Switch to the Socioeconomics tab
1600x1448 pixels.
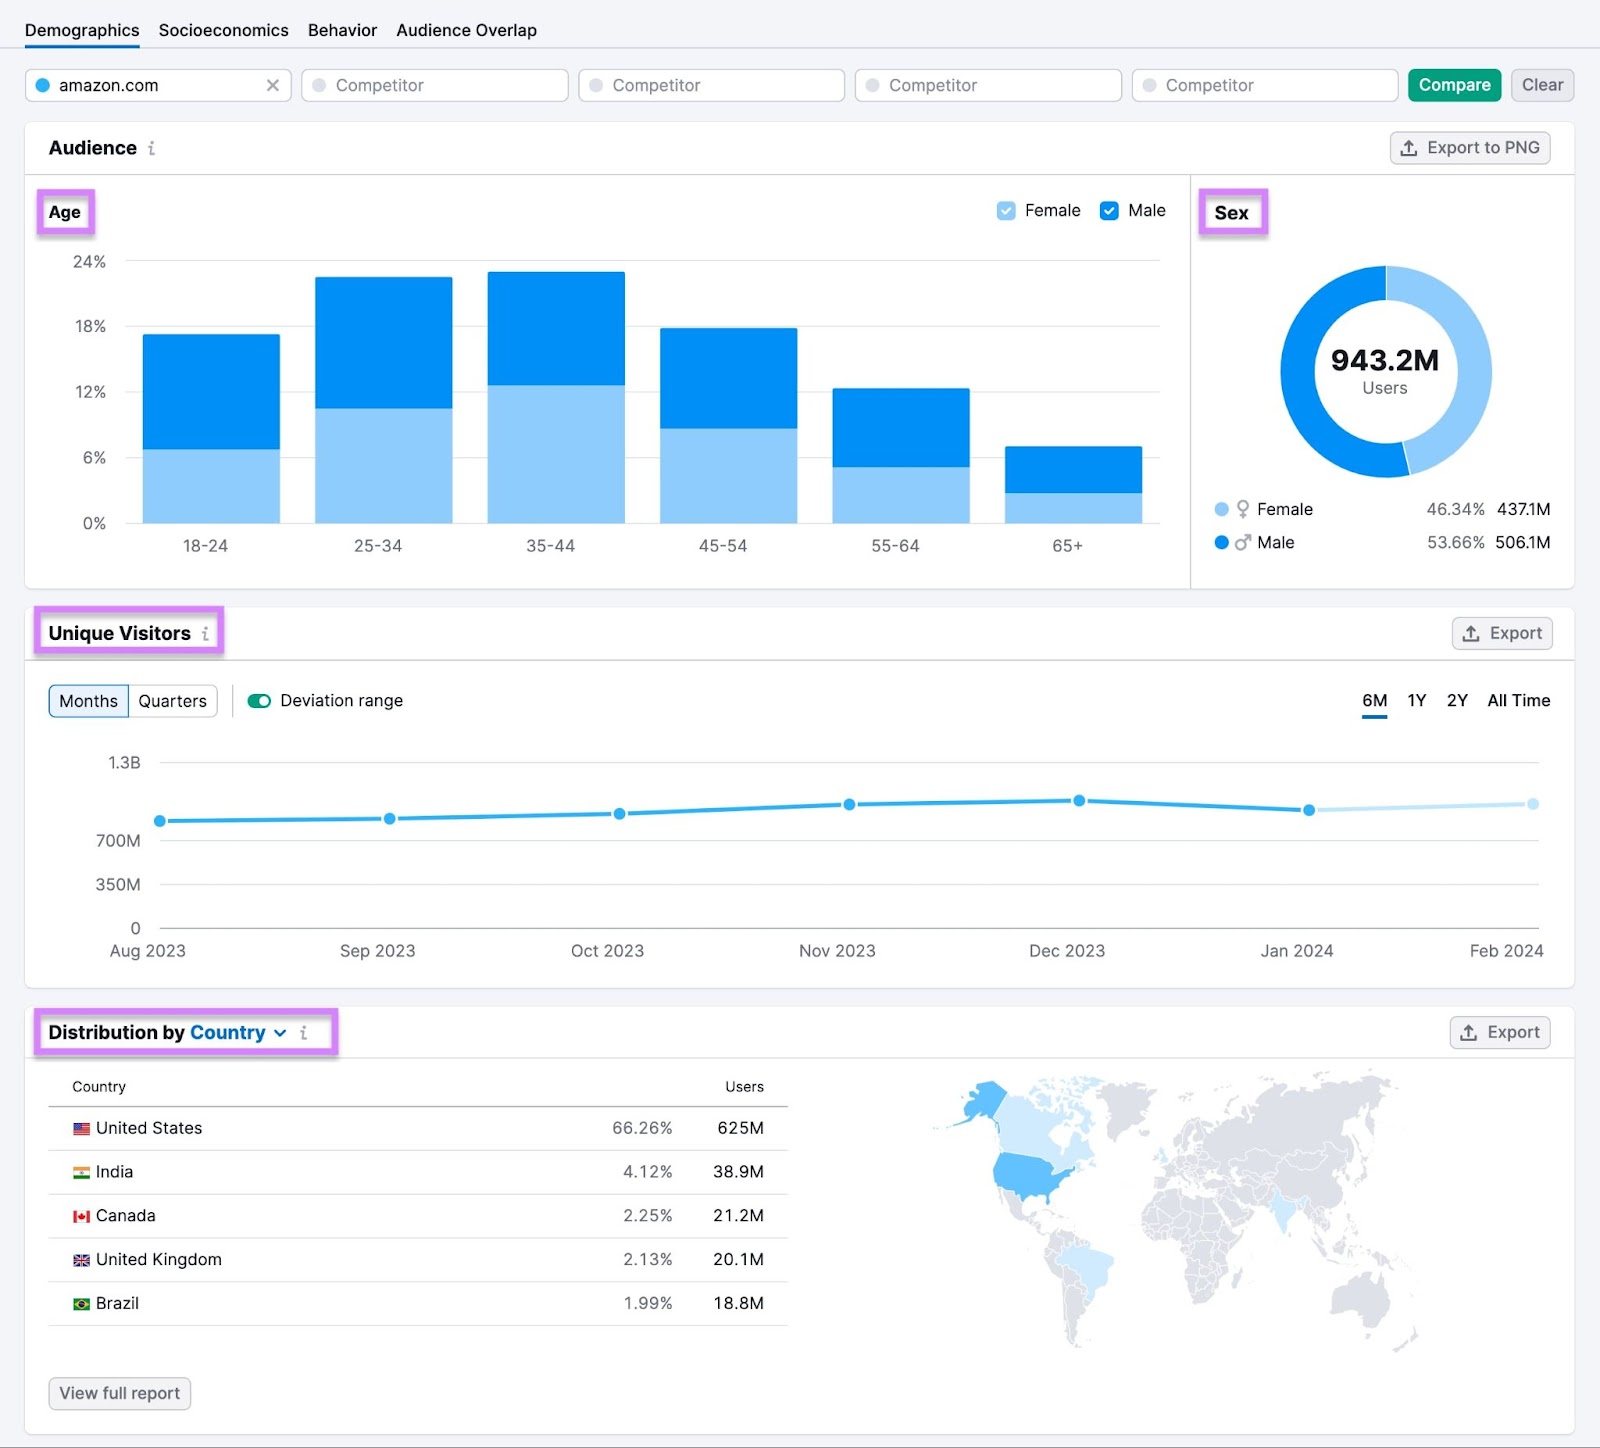point(223,30)
